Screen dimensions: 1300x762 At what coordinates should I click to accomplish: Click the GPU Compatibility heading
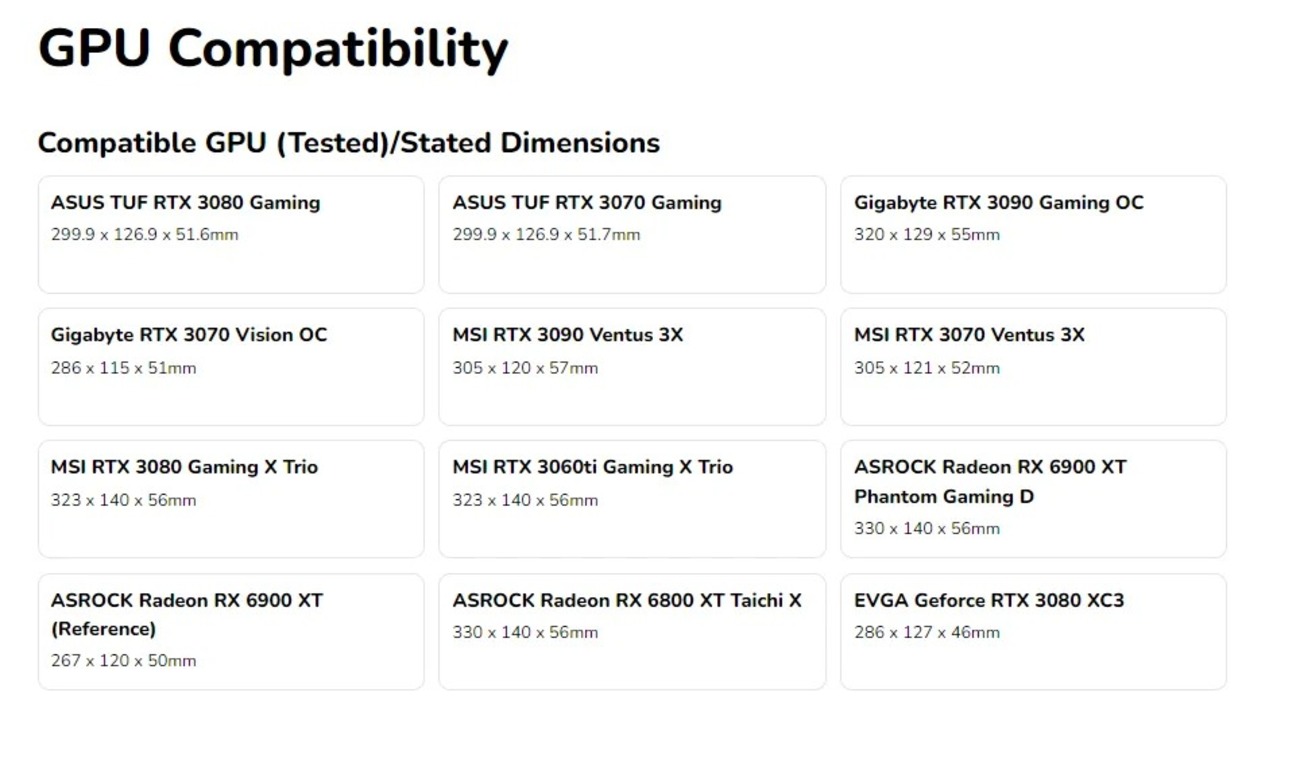click(273, 49)
